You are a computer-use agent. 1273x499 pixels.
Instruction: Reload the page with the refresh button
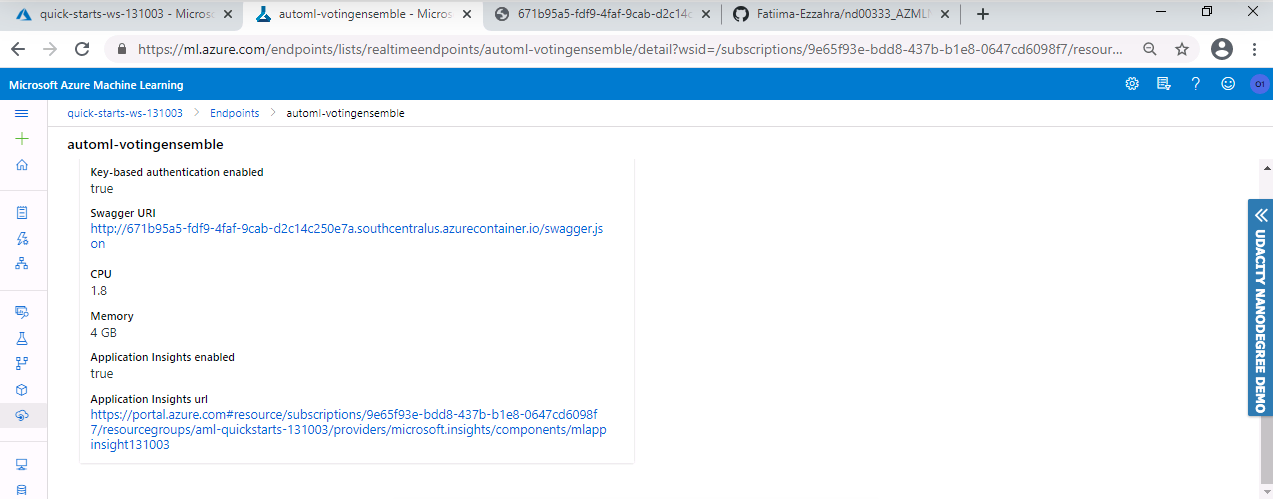tap(82, 48)
